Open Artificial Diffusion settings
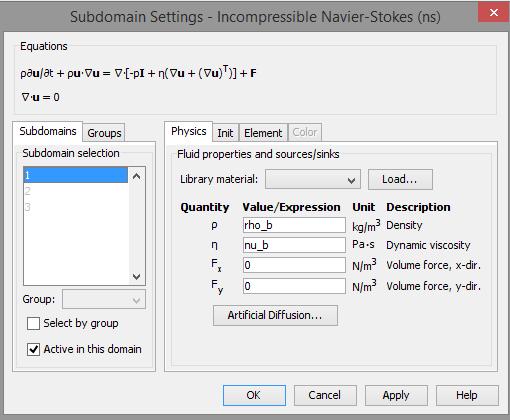The image size is (510, 420). [x=275, y=315]
